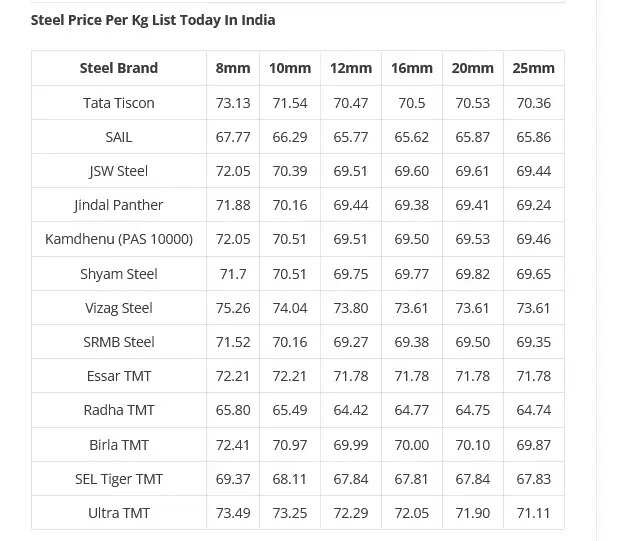630x541 pixels.
Task: Click the Steel Brand column header
Action: pyautogui.click(x=119, y=68)
